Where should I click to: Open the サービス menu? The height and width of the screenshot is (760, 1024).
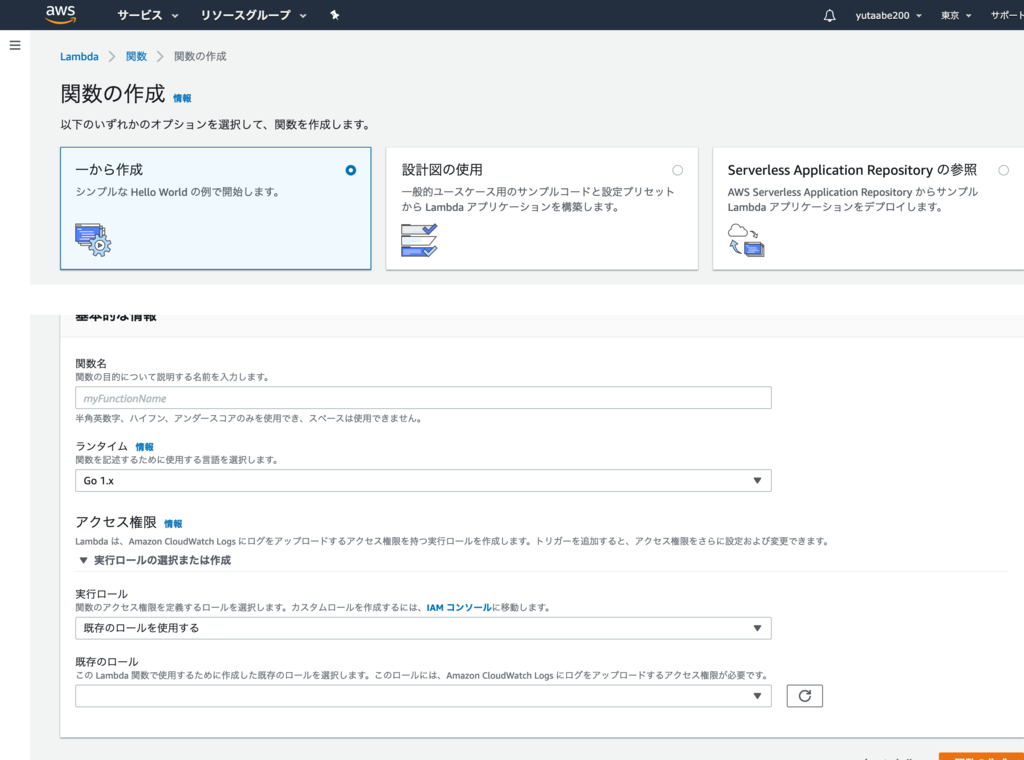[x=148, y=15]
